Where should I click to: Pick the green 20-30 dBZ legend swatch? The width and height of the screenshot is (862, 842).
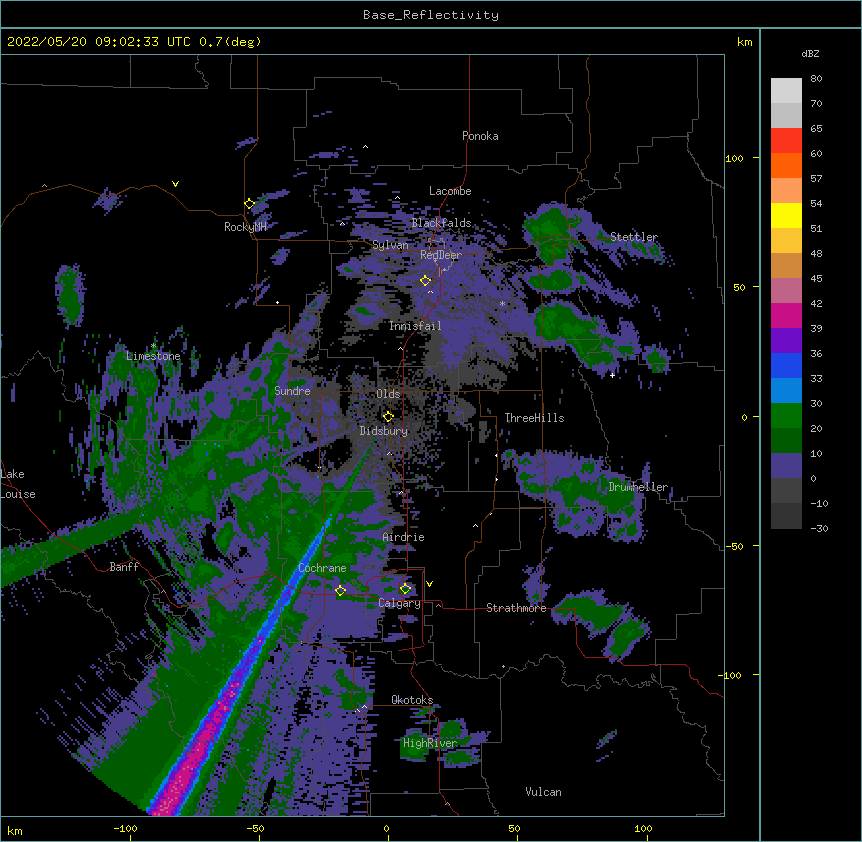[x=786, y=416]
